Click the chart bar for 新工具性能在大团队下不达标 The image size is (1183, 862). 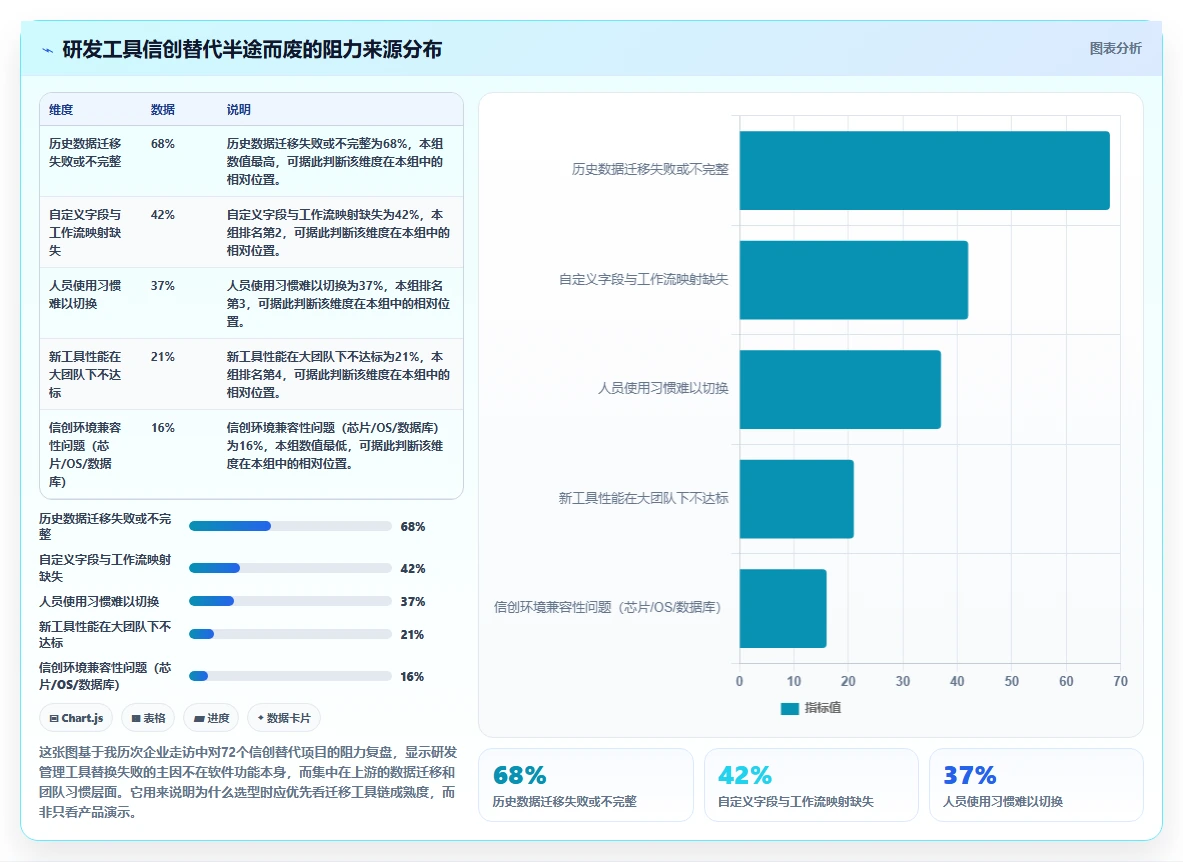796,498
